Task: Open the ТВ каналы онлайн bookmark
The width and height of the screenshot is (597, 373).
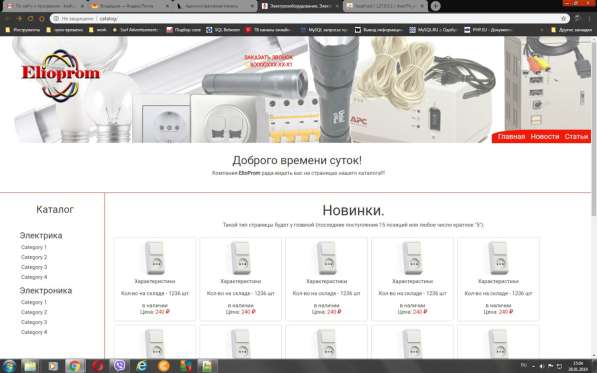Action: pos(269,30)
